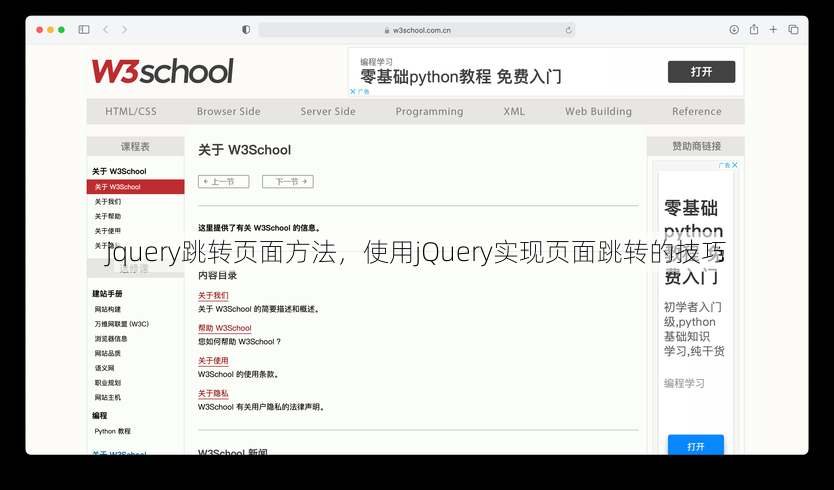This screenshot has width=834, height=490.
Task: Open the Server Side navigation tab
Action: pyautogui.click(x=328, y=111)
